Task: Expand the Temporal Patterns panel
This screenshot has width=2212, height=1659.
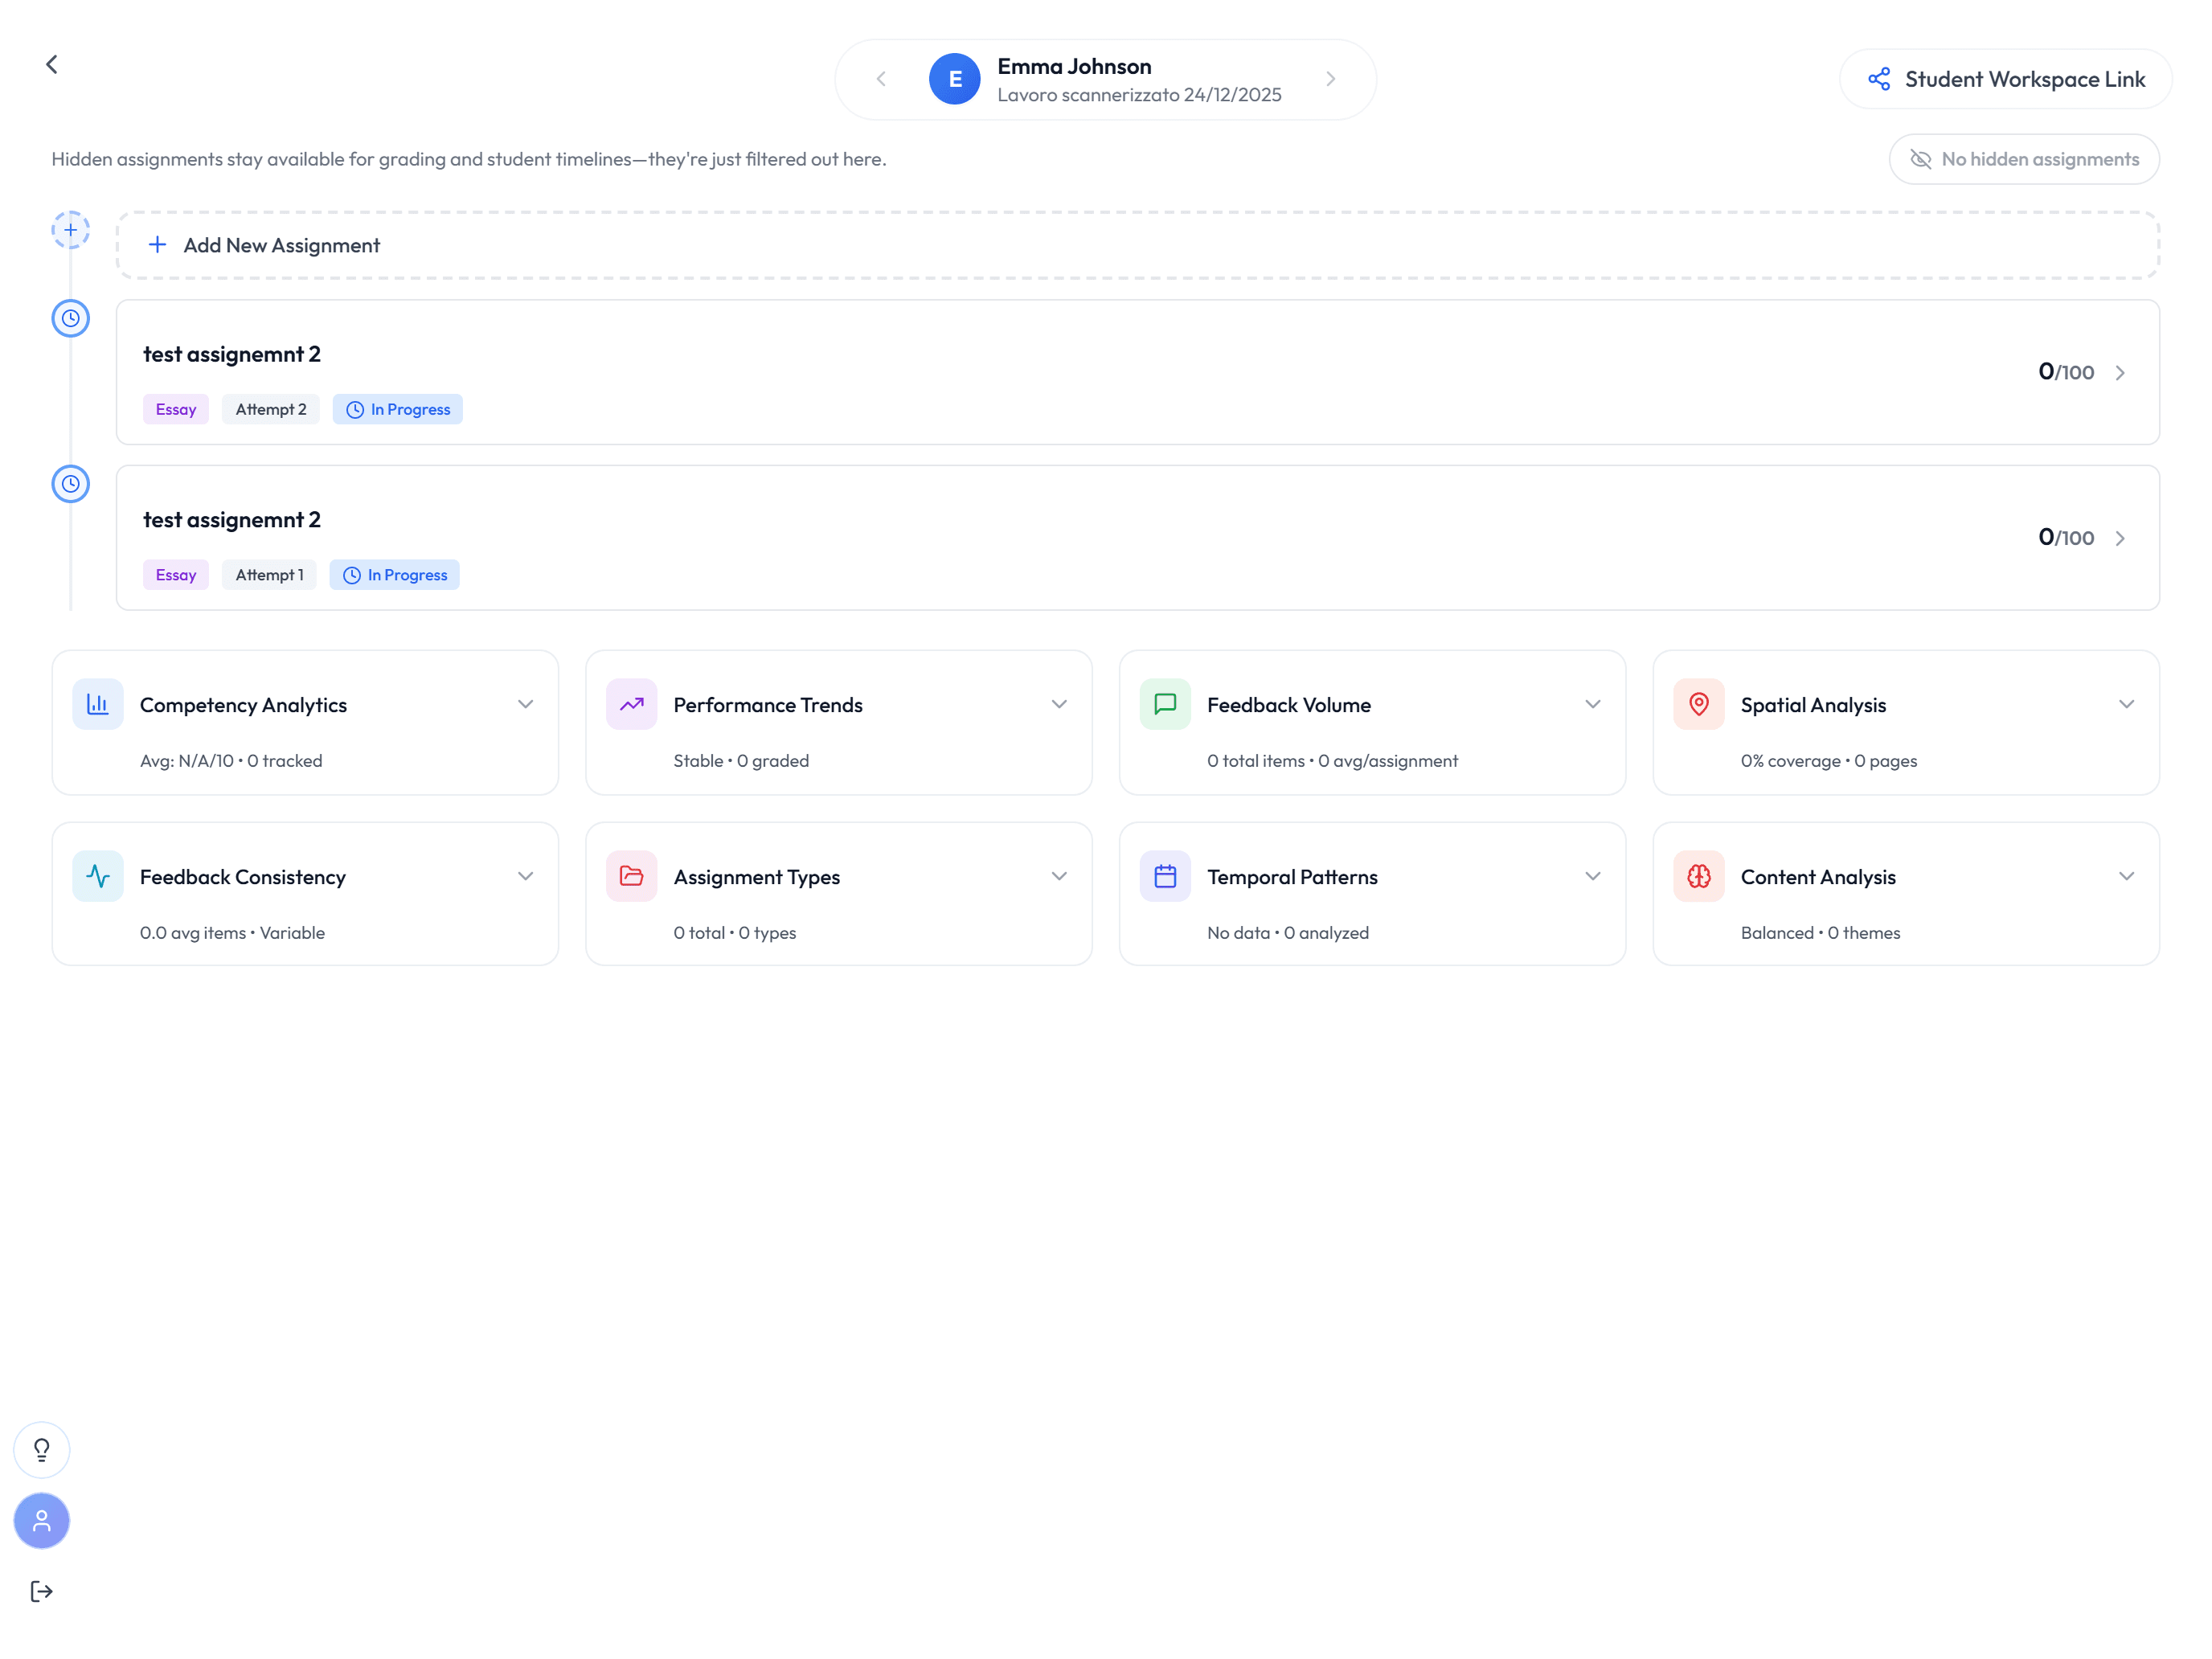Action: coord(1592,876)
